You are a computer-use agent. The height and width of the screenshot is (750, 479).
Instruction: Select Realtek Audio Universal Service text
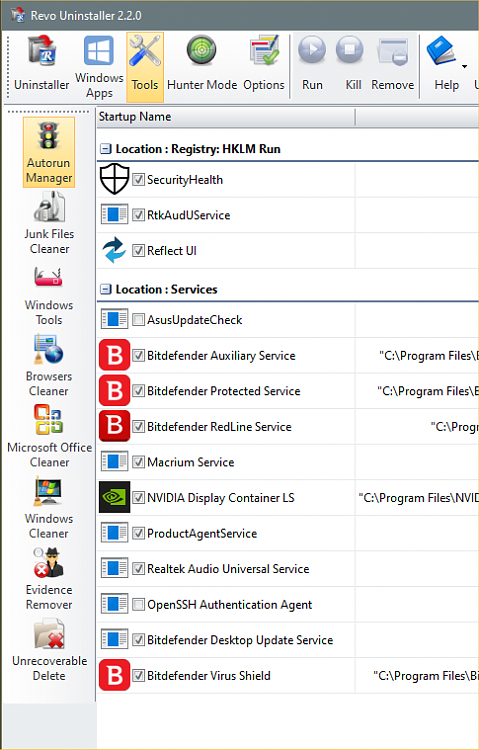tap(228, 569)
